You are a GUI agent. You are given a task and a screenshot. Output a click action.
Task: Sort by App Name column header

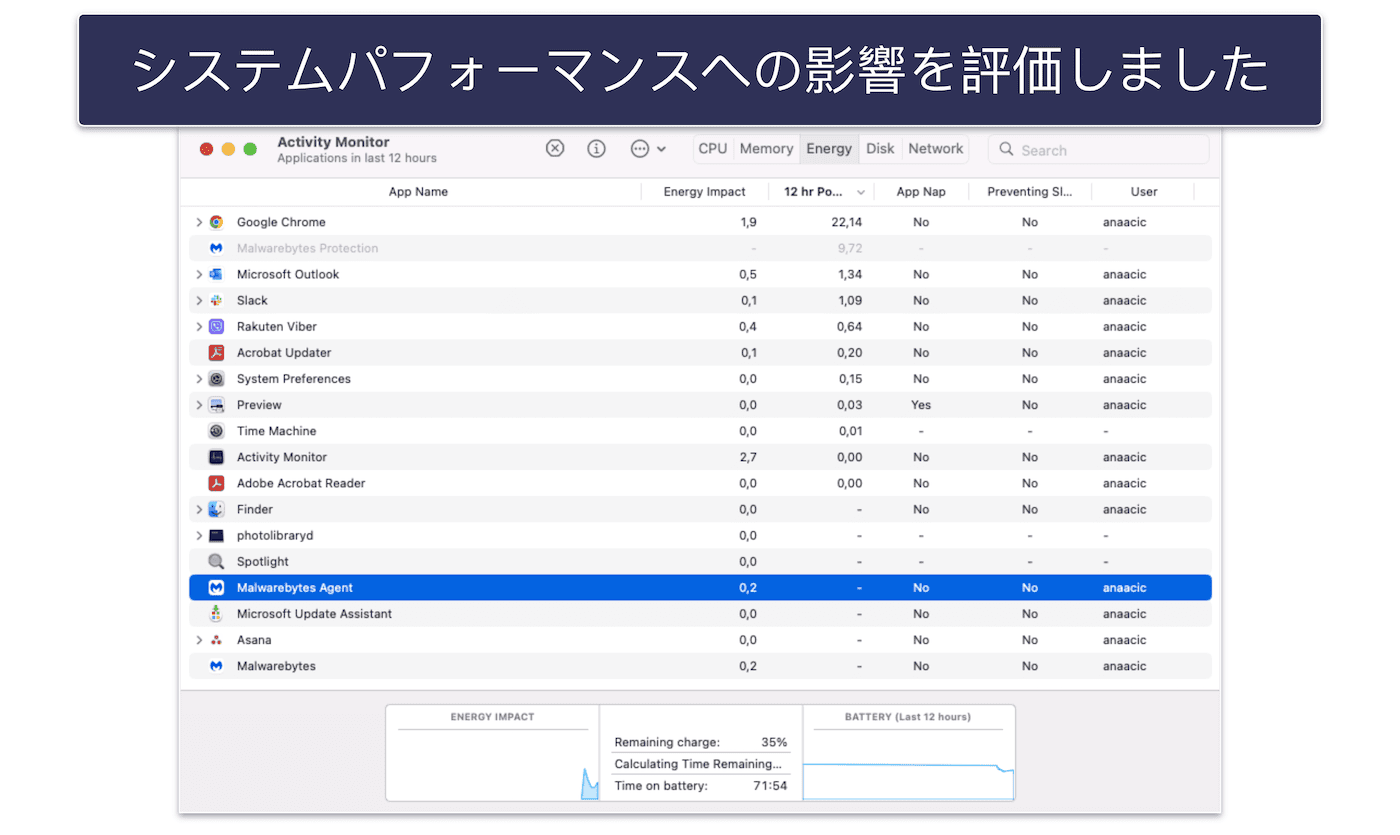point(418,192)
